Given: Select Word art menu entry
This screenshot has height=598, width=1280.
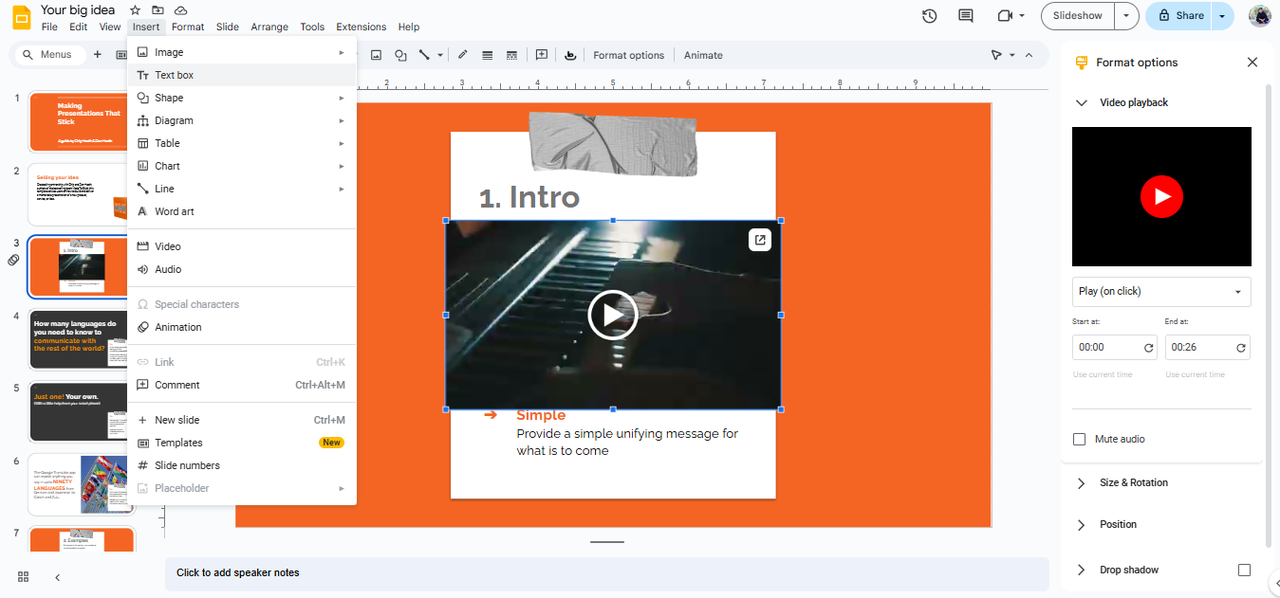Looking at the screenshot, I should [174, 212].
